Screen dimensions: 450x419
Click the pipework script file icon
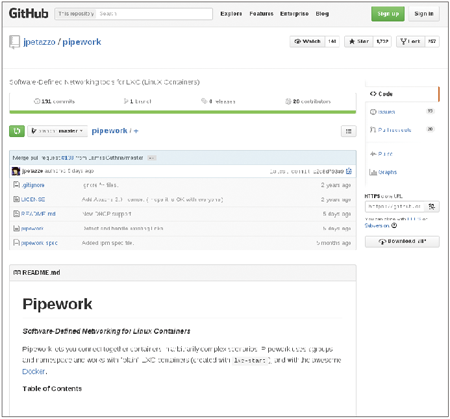coord(16,228)
